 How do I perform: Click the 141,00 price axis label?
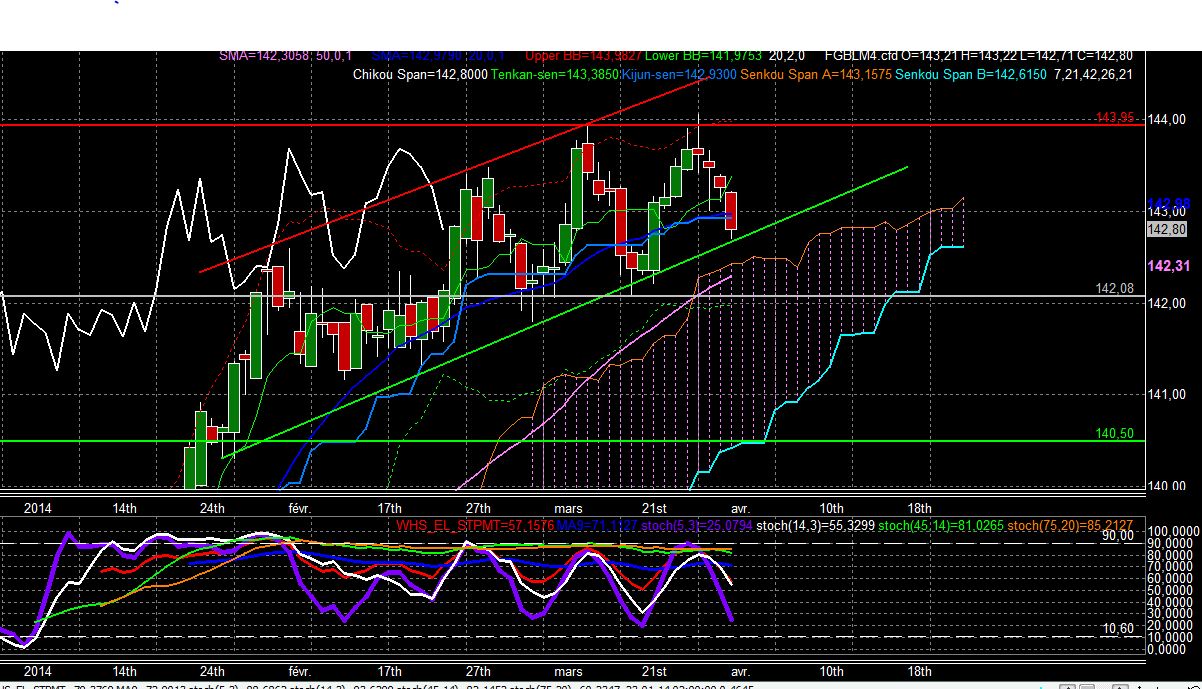click(1166, 395)
